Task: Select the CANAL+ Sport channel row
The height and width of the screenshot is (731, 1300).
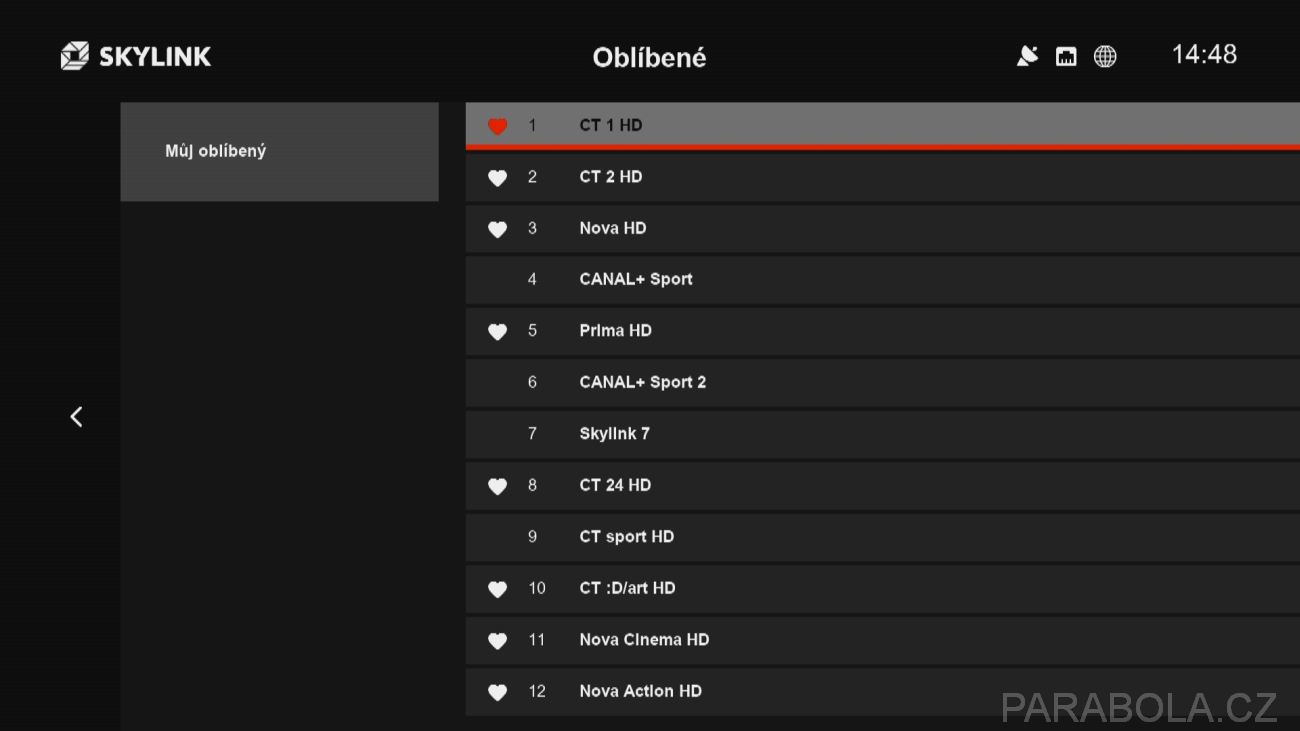Action: point(882,280)
